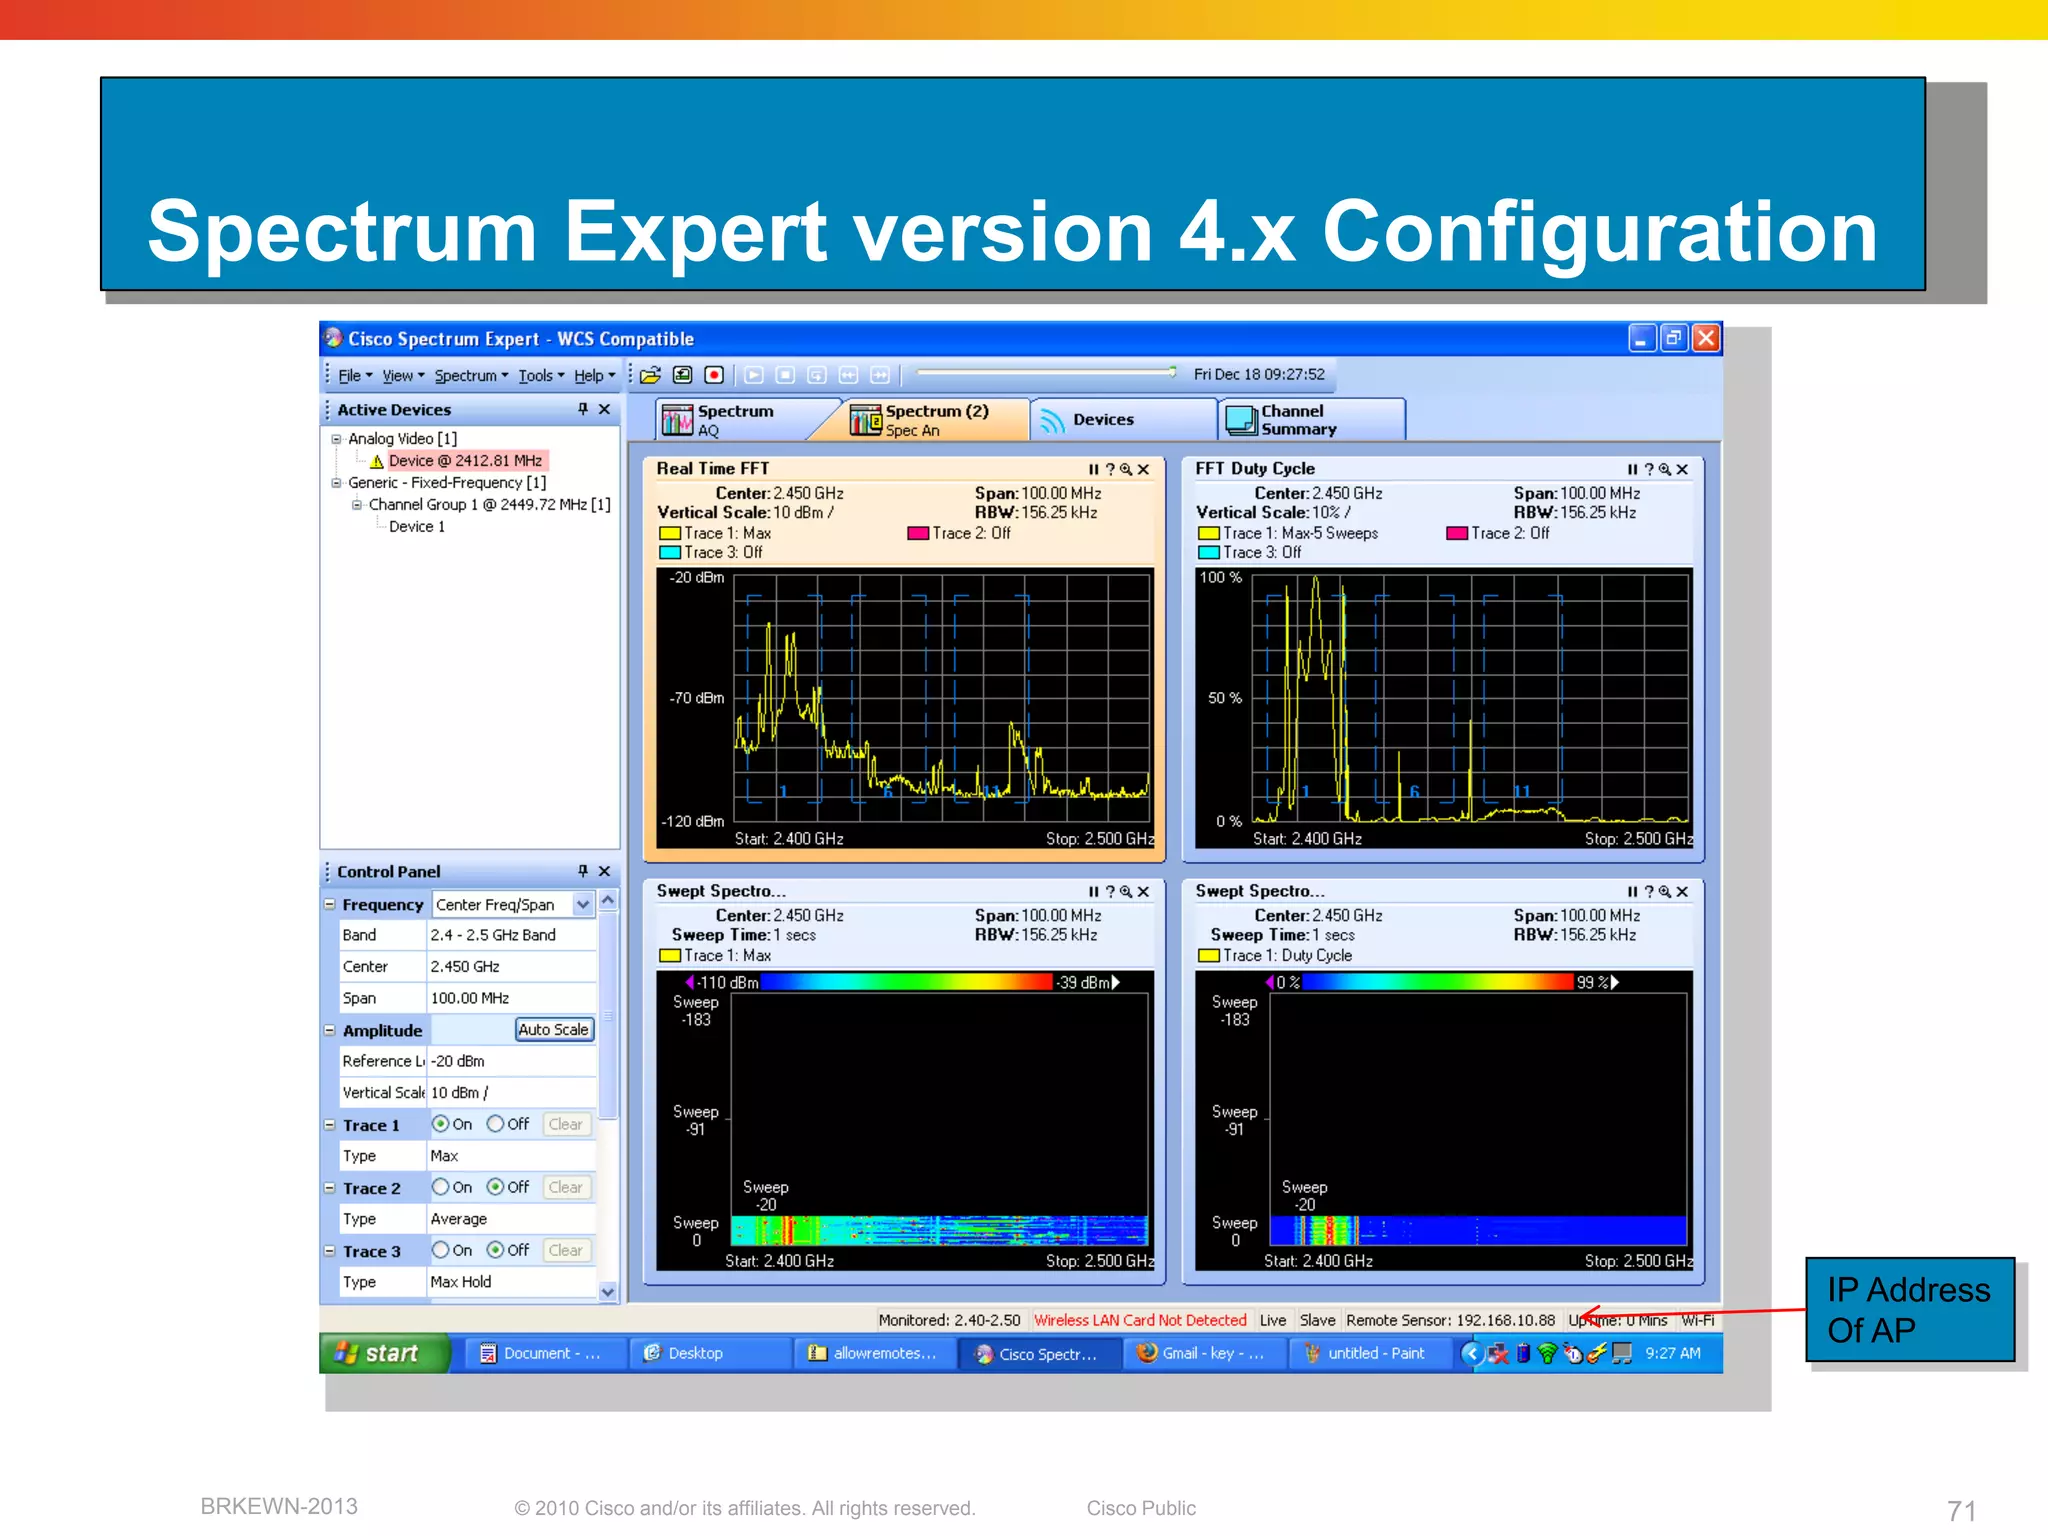This screenshot has height=1536, width=2048.
Task: Select Device @ 2412.81 MHz
Action: 465,461
